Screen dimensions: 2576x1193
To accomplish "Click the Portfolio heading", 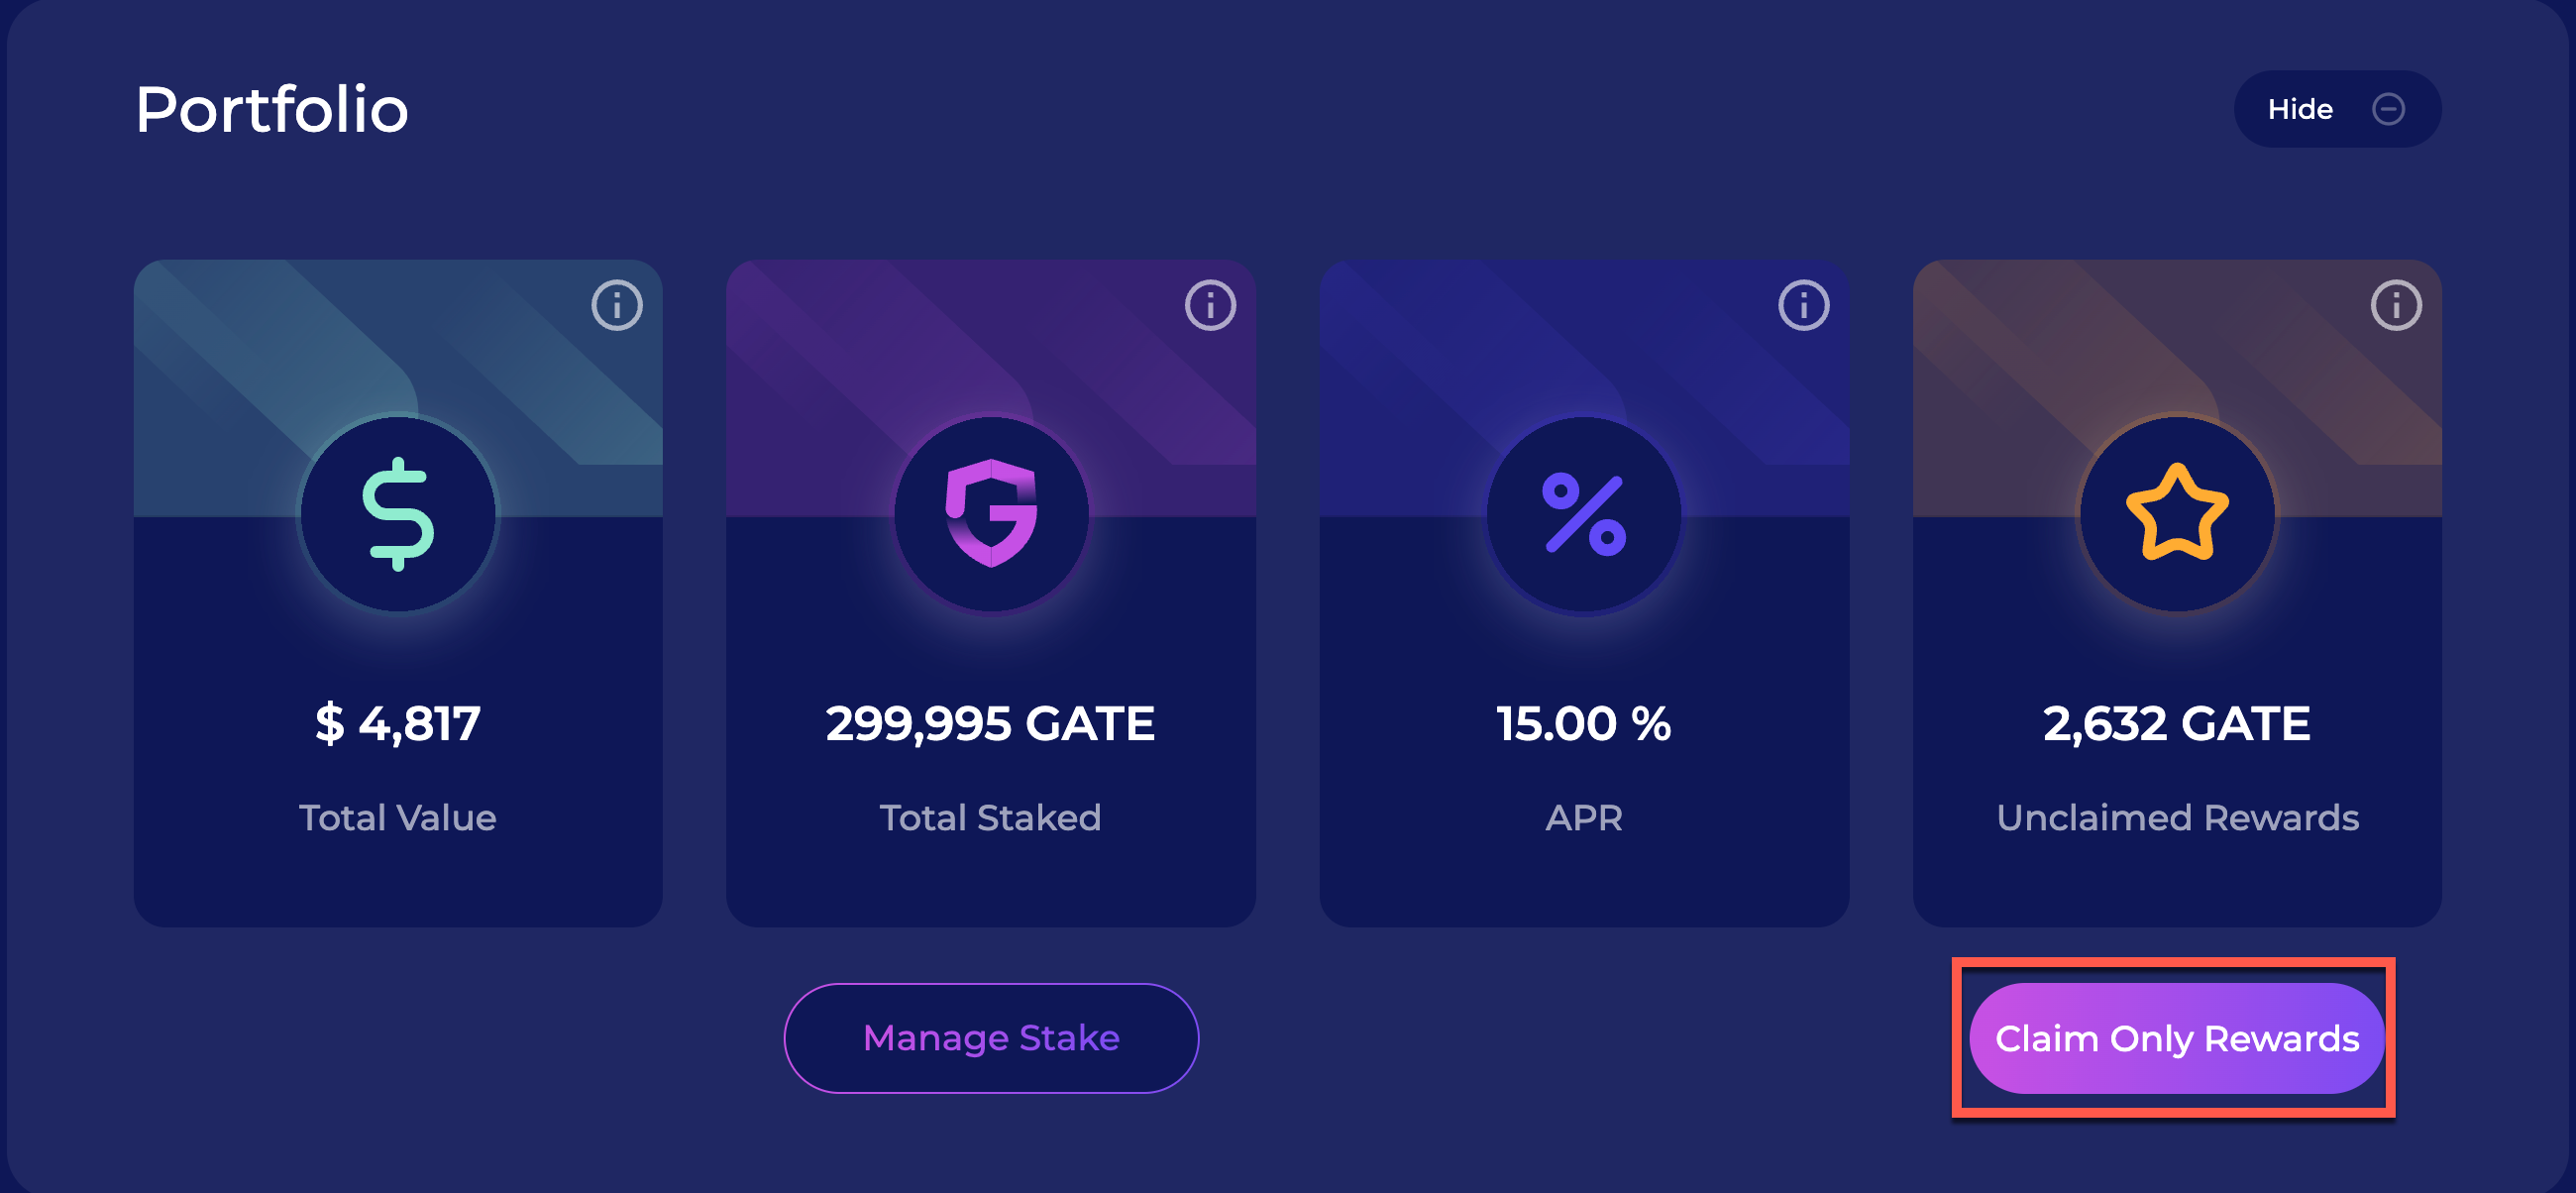I will [x=271, y=110].
